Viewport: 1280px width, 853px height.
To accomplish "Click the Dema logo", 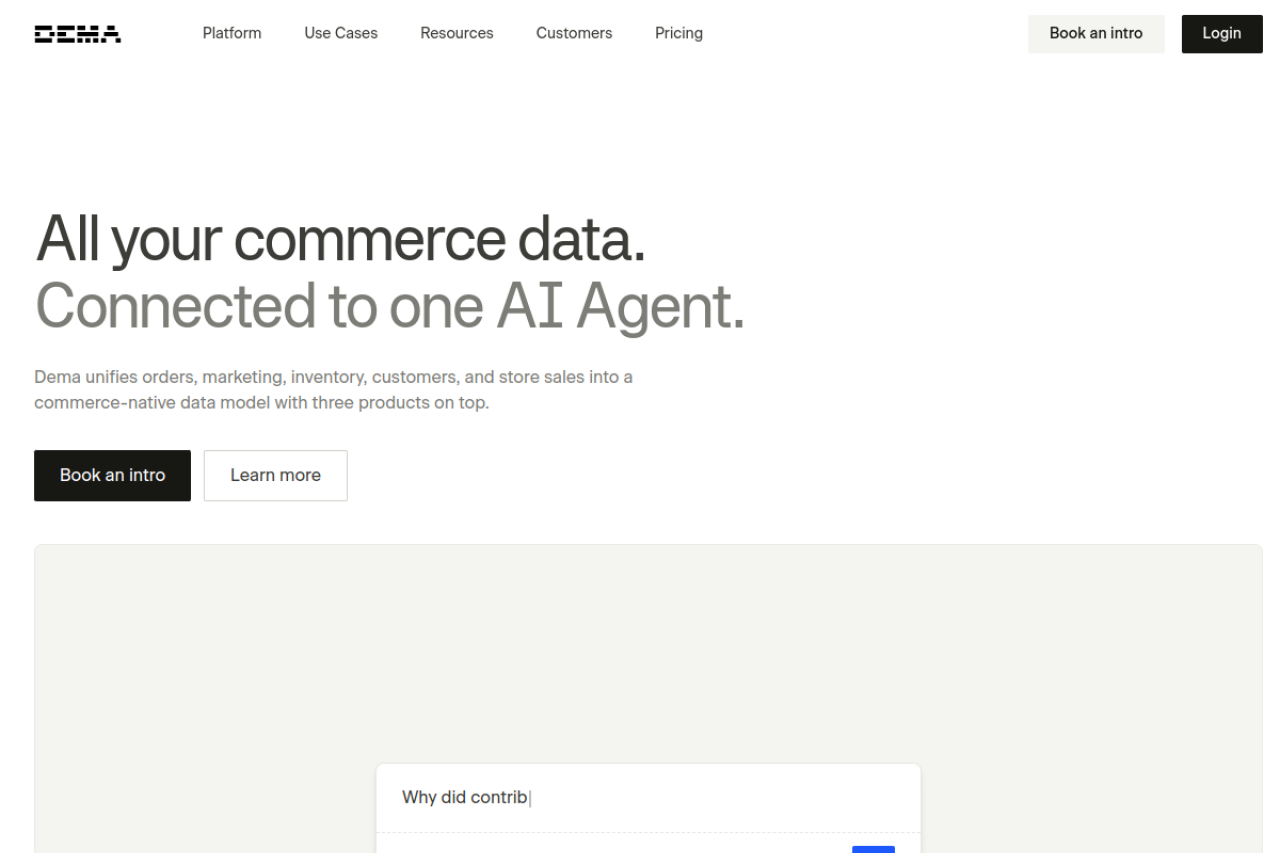I will (78, 34).
